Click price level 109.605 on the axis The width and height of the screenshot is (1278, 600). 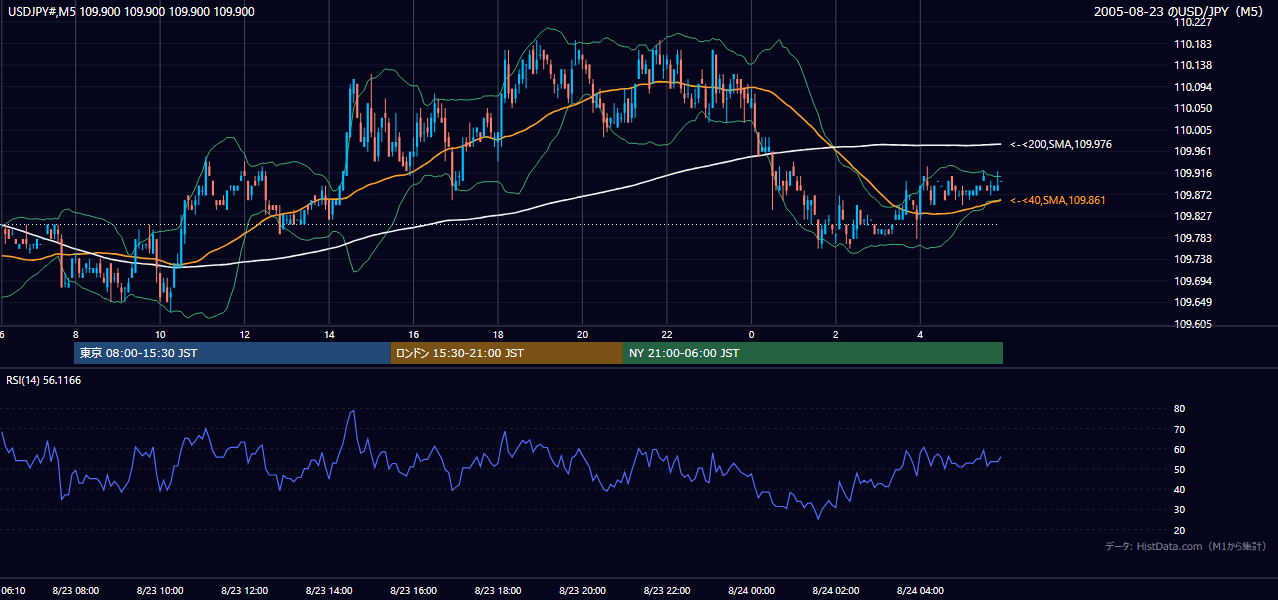tap(1191, 324)
